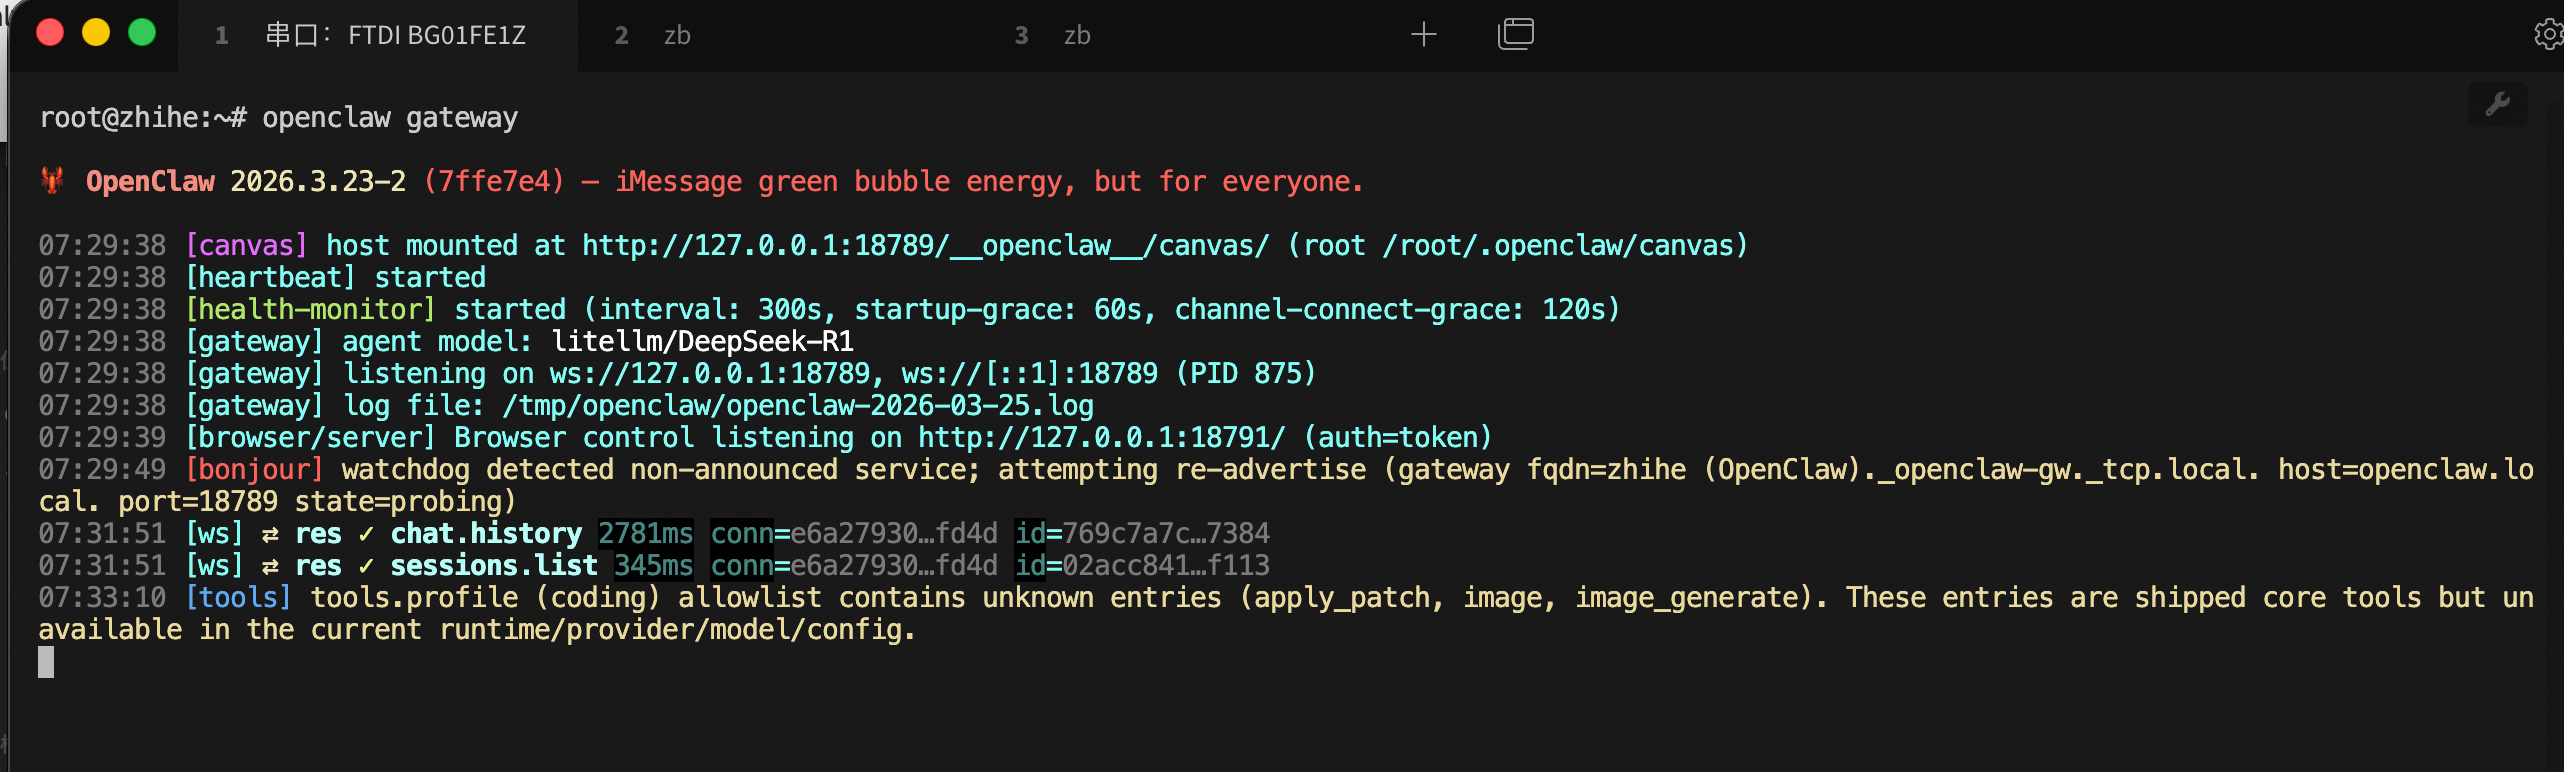Click the text "channel-connect-grace: 120s"
Viewport: 2564px width, 772px height.
1390,310
